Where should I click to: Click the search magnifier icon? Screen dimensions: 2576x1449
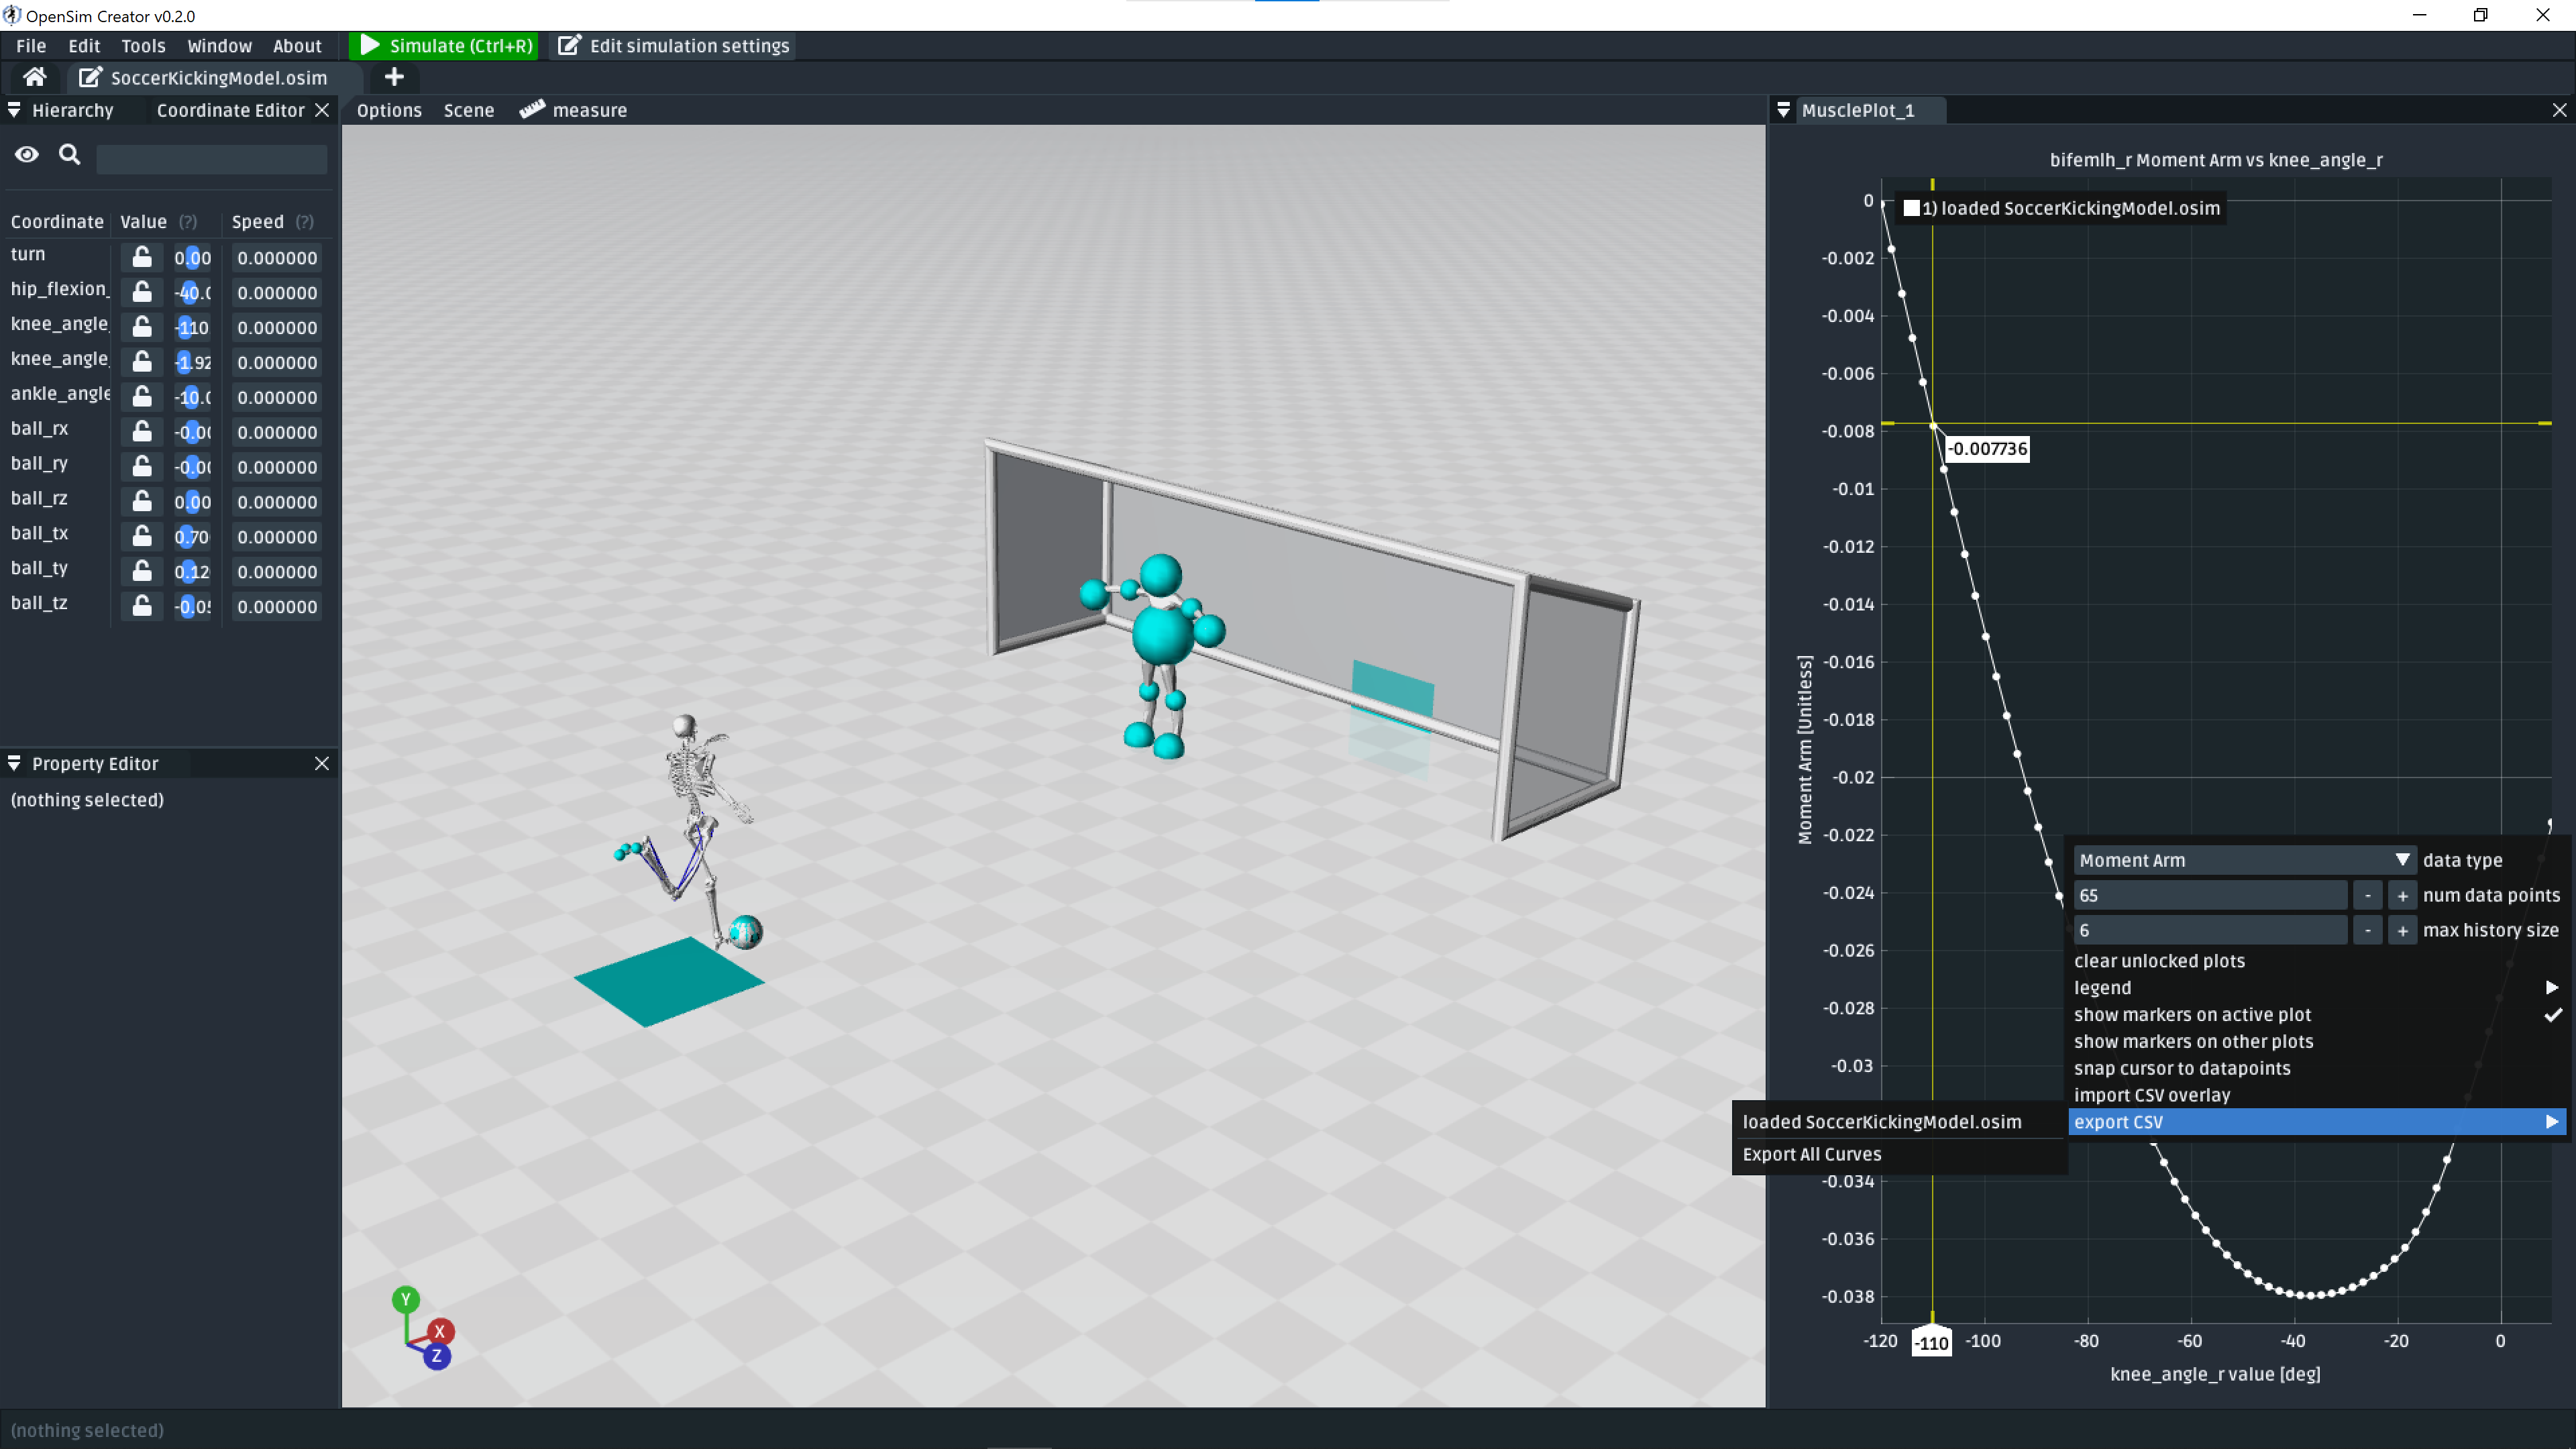point(69,154)
